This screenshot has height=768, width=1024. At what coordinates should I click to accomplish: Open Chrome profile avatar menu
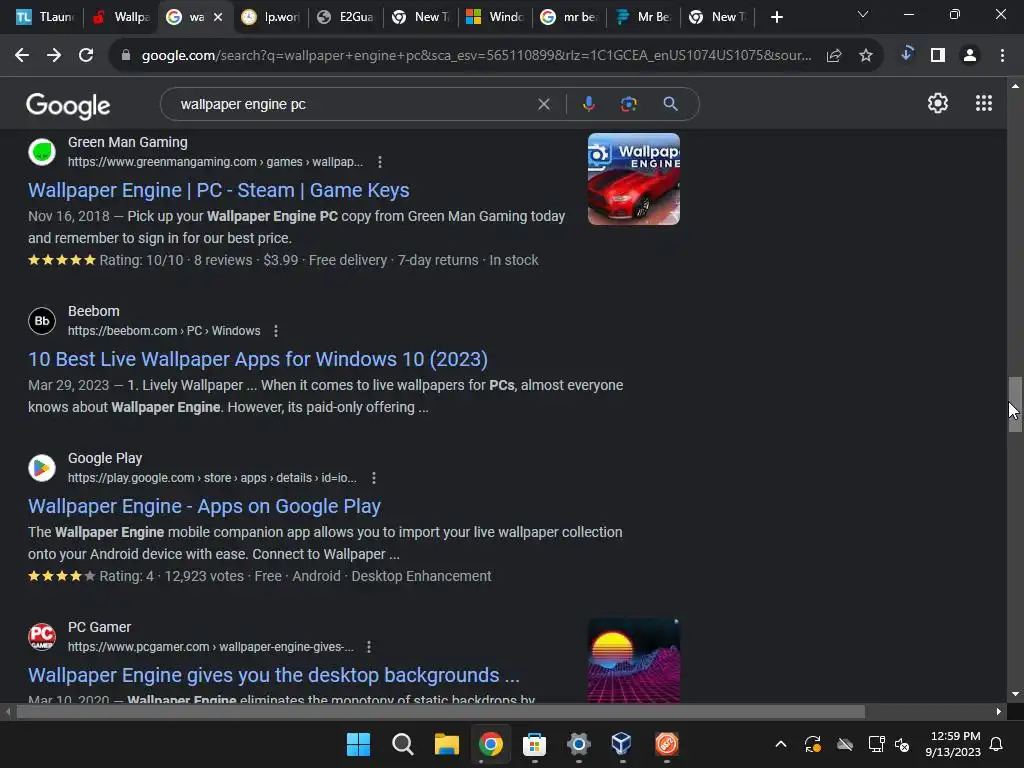970,56
